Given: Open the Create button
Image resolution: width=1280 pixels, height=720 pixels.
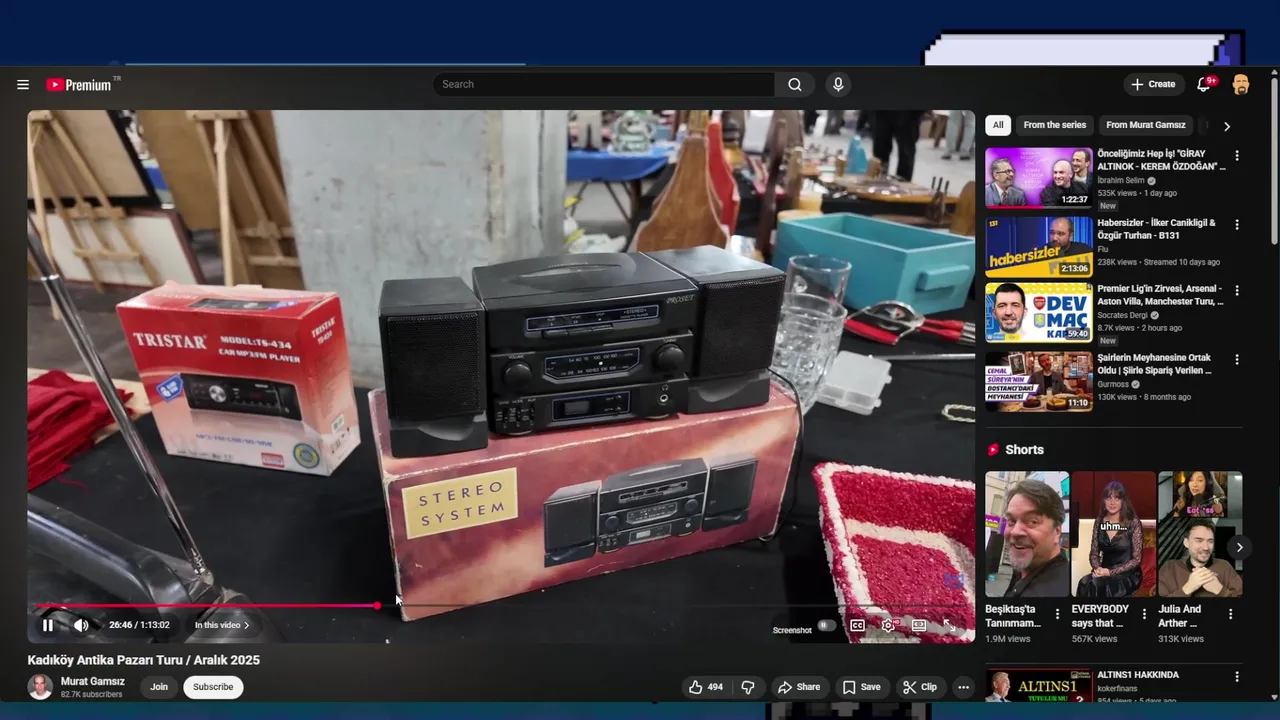Looking at the screenshot, I should [1153, 85].
